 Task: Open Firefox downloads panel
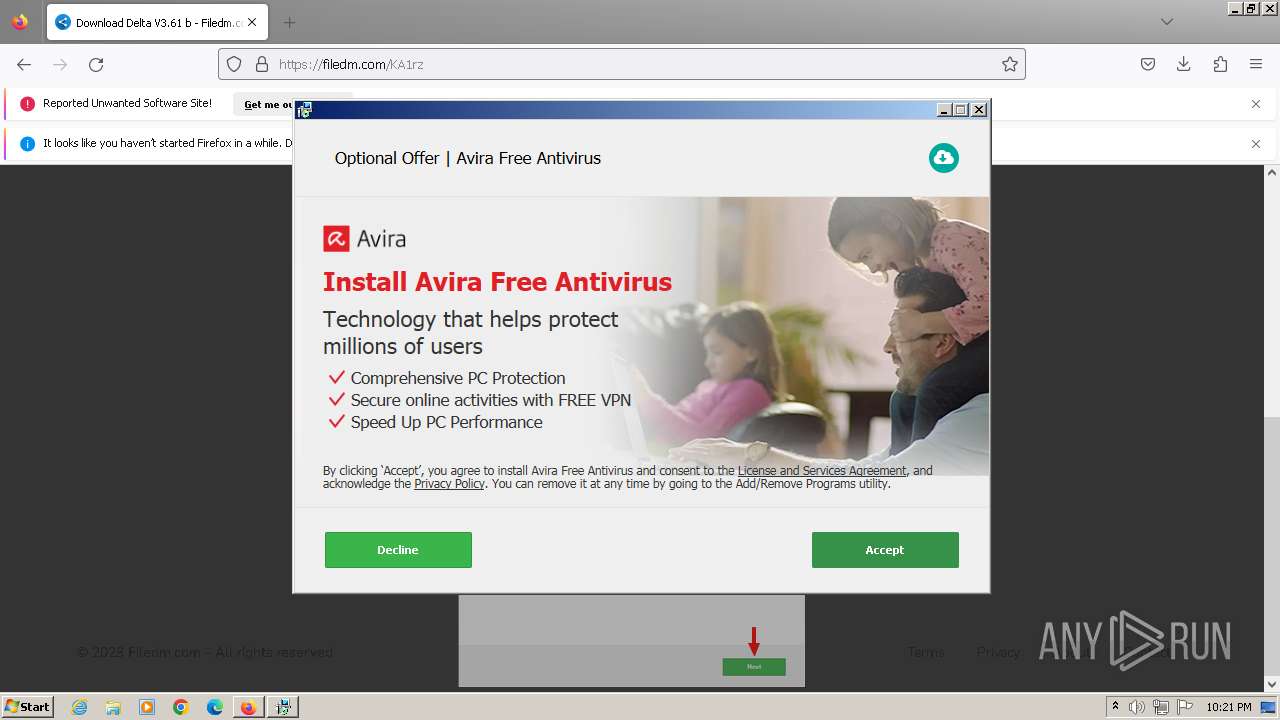pyautogui.click(x=1184, y=64)
